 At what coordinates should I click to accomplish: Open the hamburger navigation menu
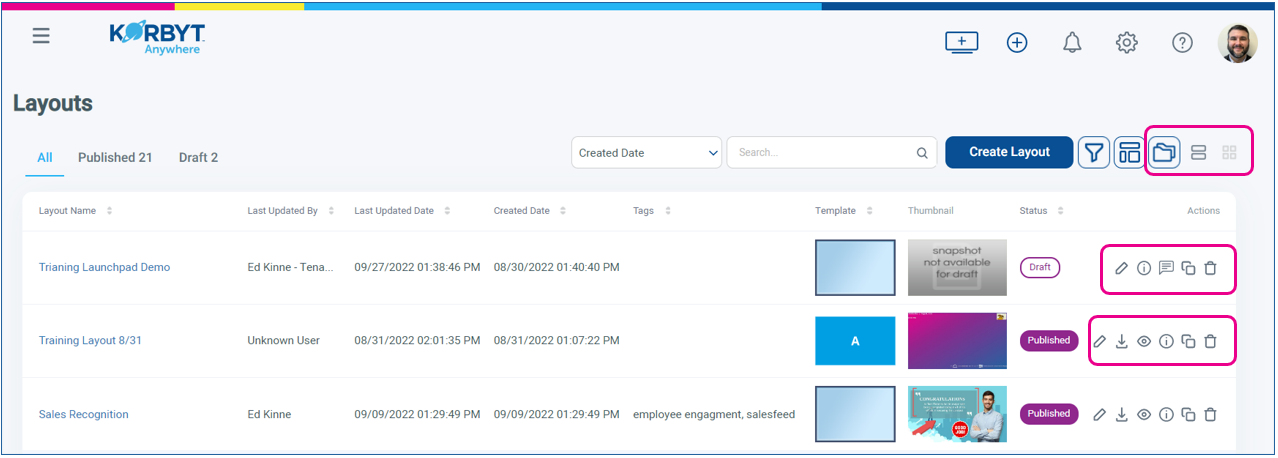tap(41, 36)
